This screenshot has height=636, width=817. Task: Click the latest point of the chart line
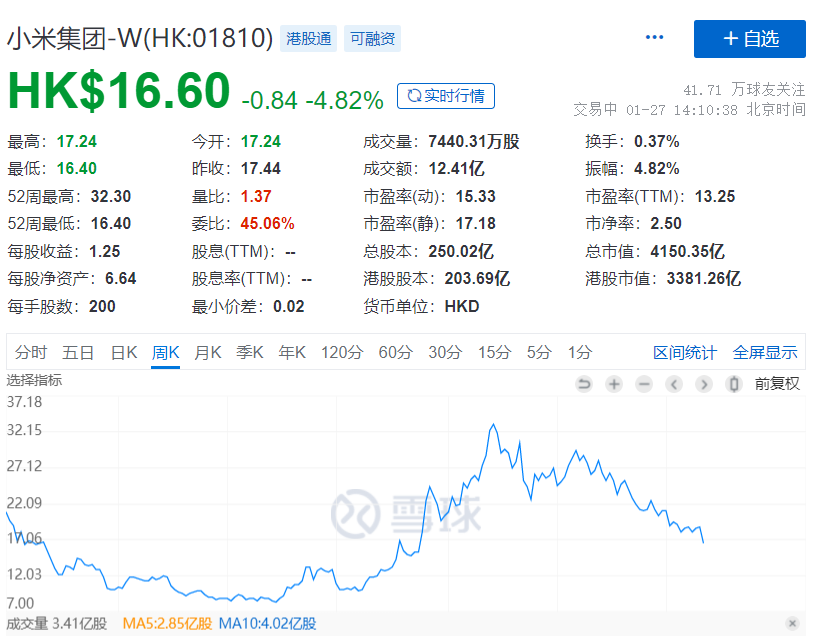click(x=703, y=543)
